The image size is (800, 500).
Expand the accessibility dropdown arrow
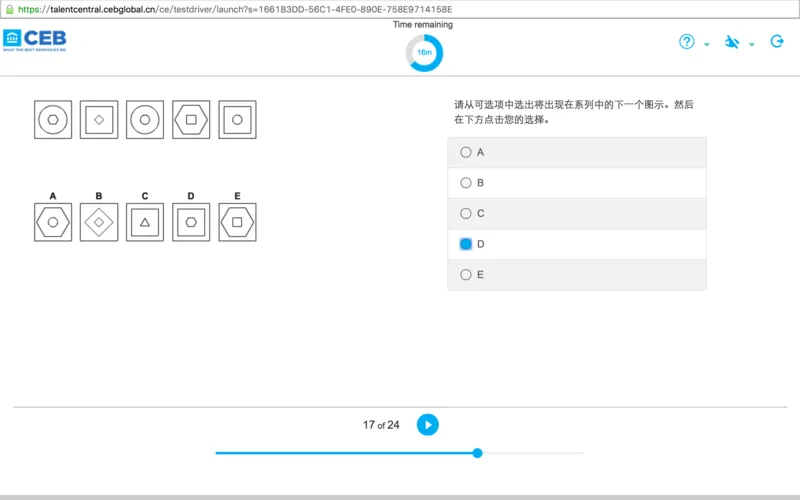pyautogui.click(x=752, y=44)
